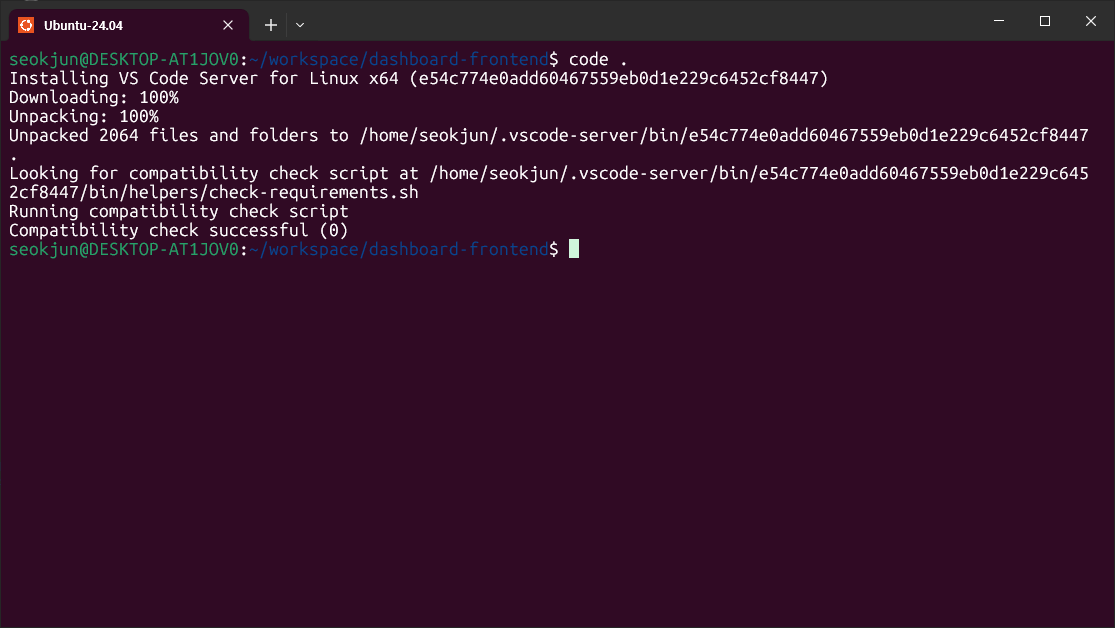This screenshot has height=628, width=1115.
Task: Click the Ubuntu logo on the tab
Action: pos(28,25)
